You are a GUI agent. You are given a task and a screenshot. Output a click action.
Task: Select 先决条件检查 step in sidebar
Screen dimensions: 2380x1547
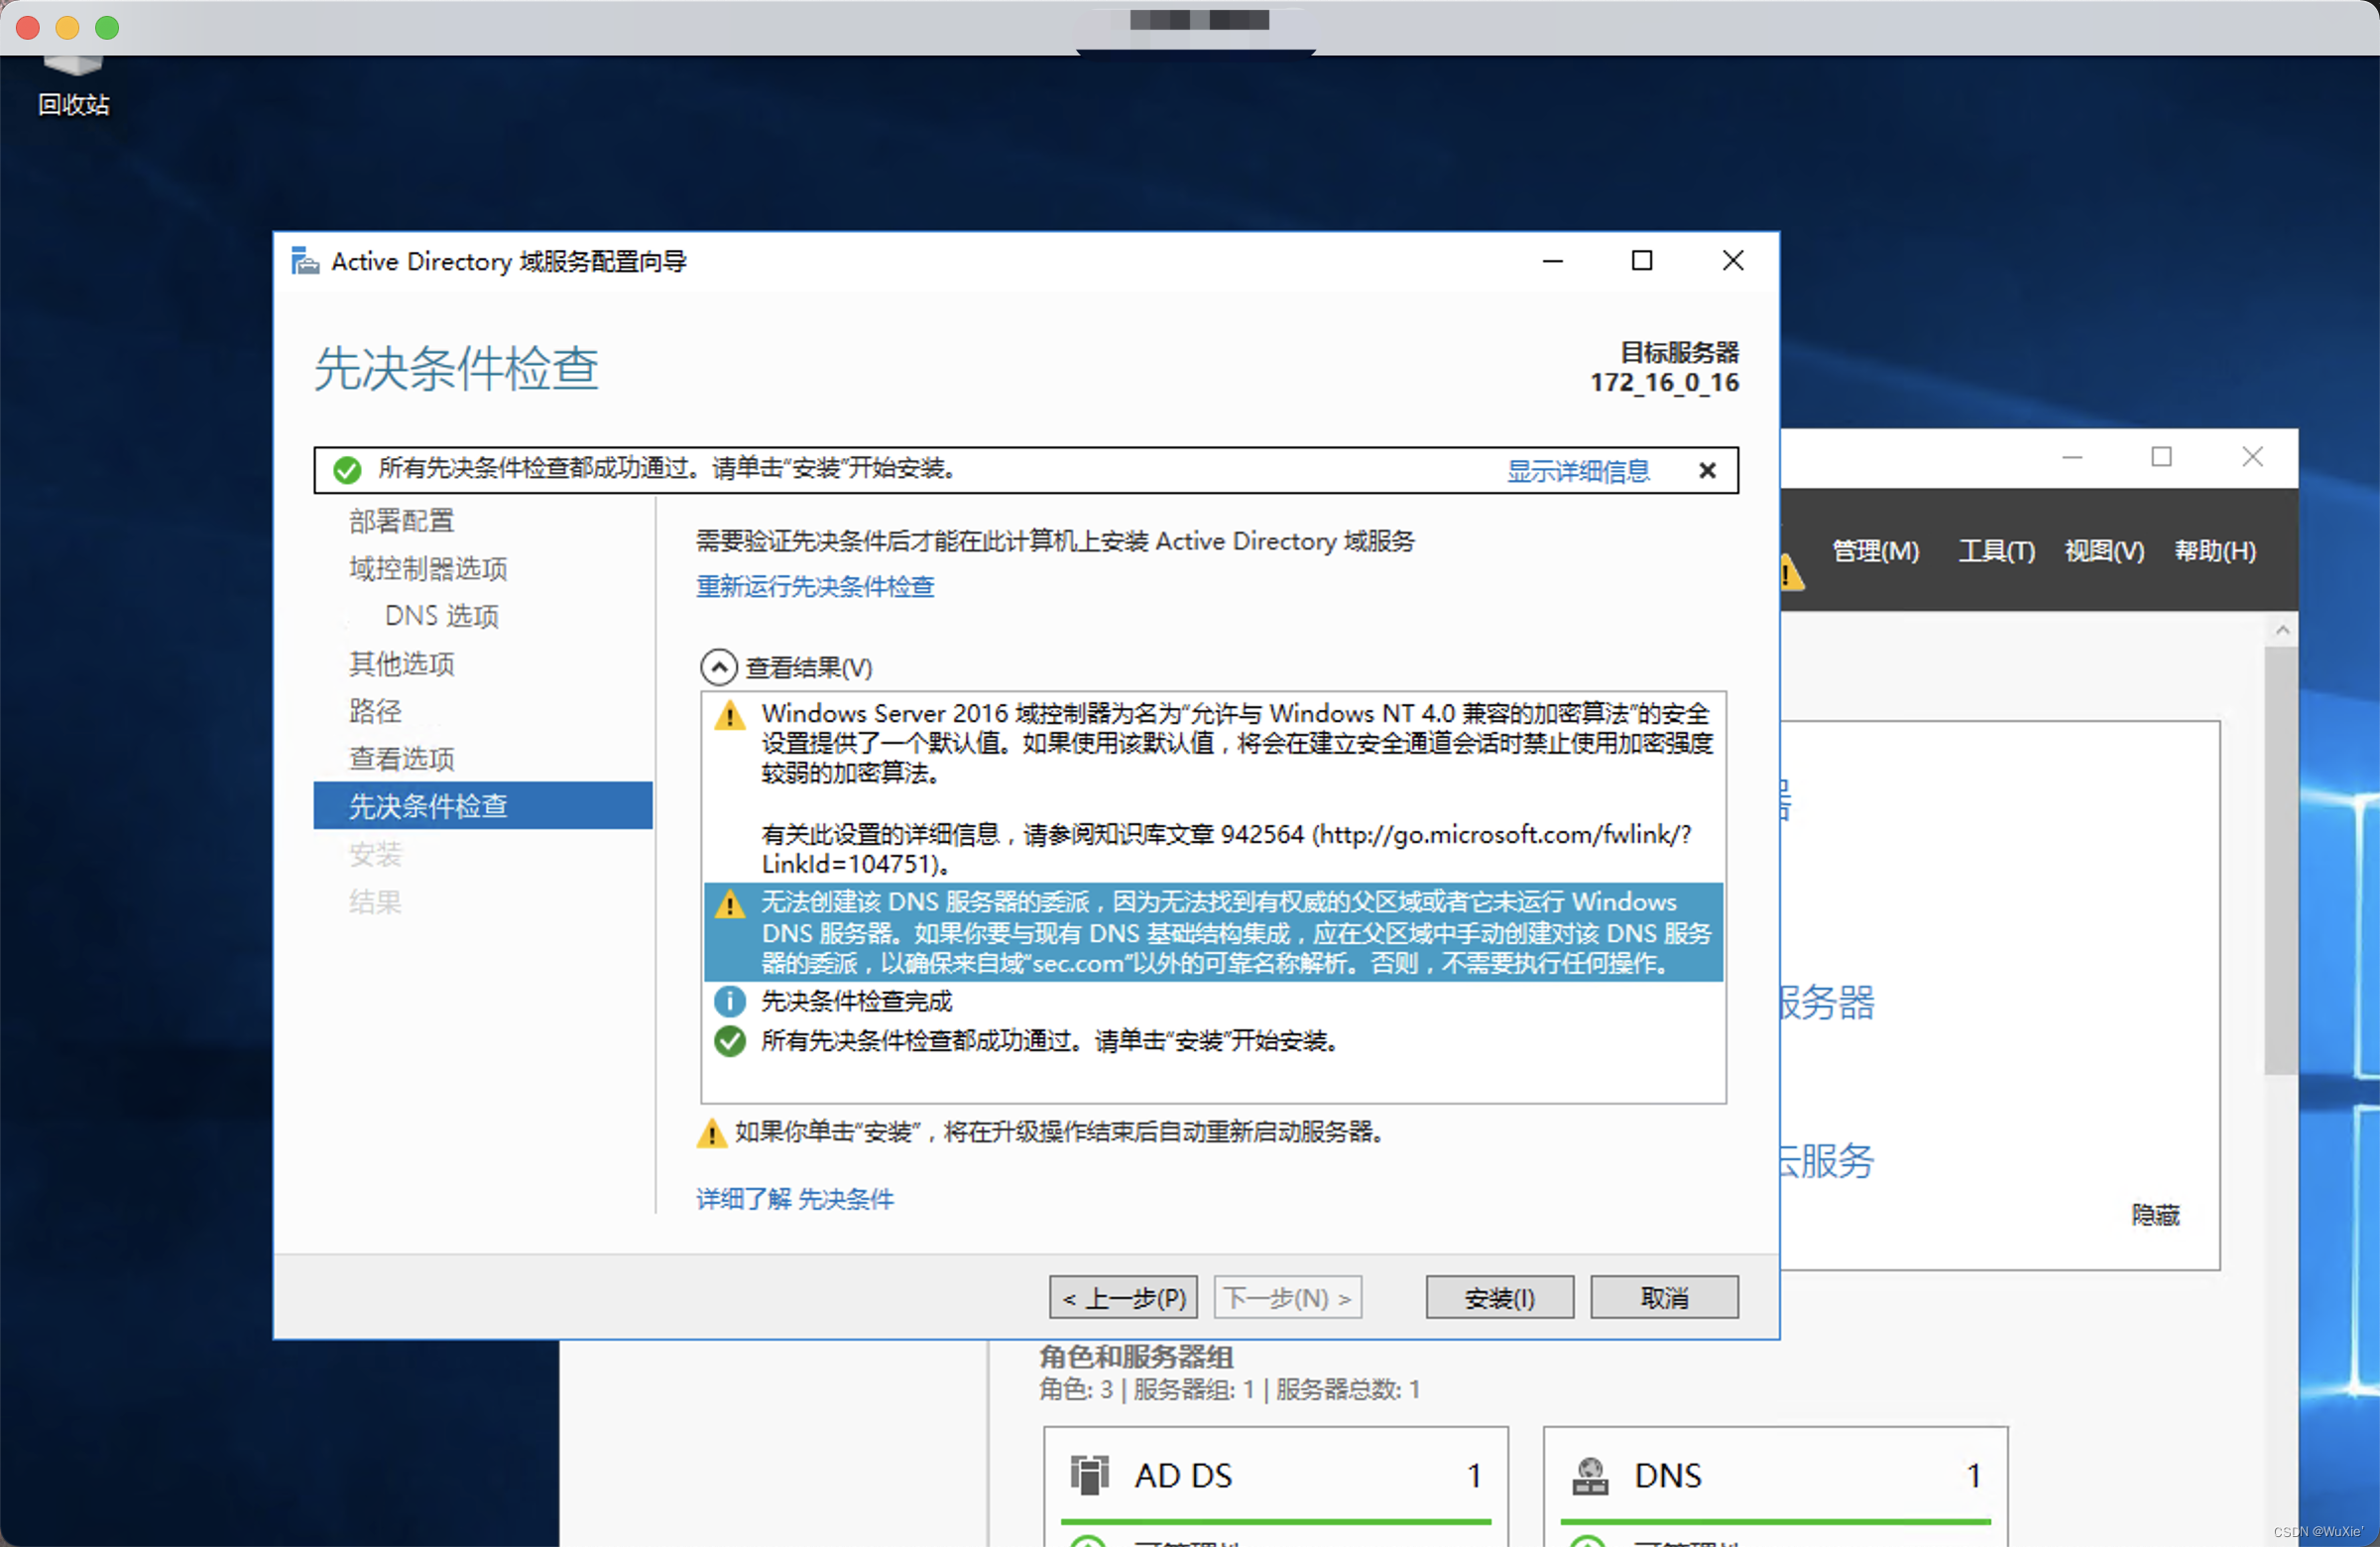click(483, 805)
